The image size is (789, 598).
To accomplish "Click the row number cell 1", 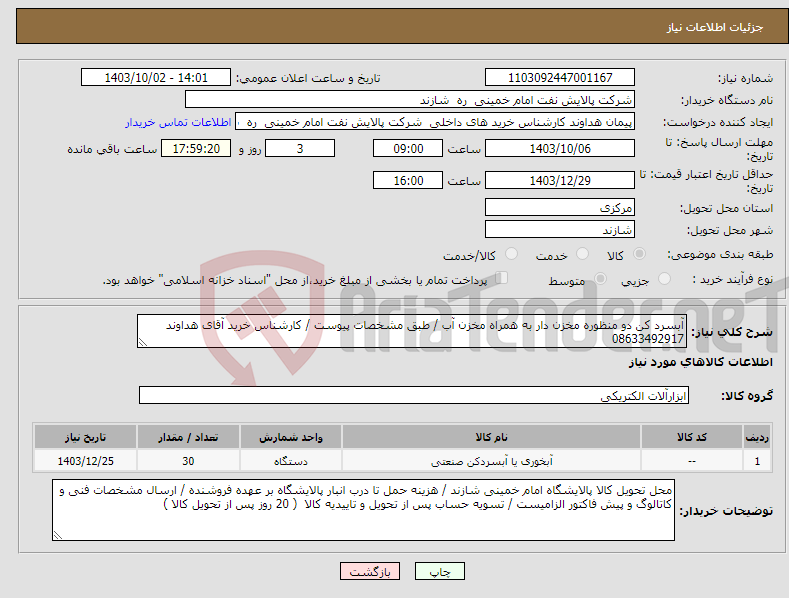I will [x=757, y=461].
